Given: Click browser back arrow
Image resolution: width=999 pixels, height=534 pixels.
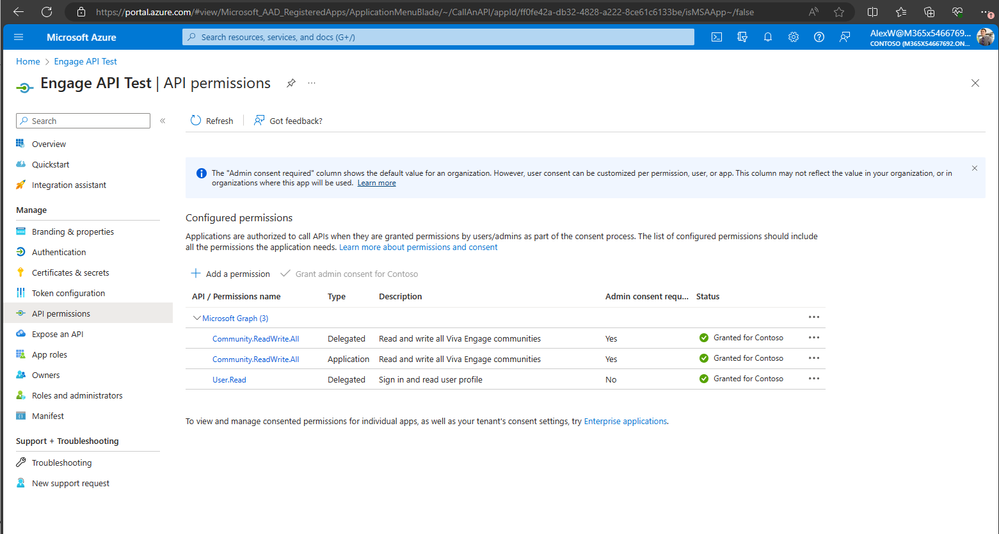Looking at the screenshot, I should (18, 11).
